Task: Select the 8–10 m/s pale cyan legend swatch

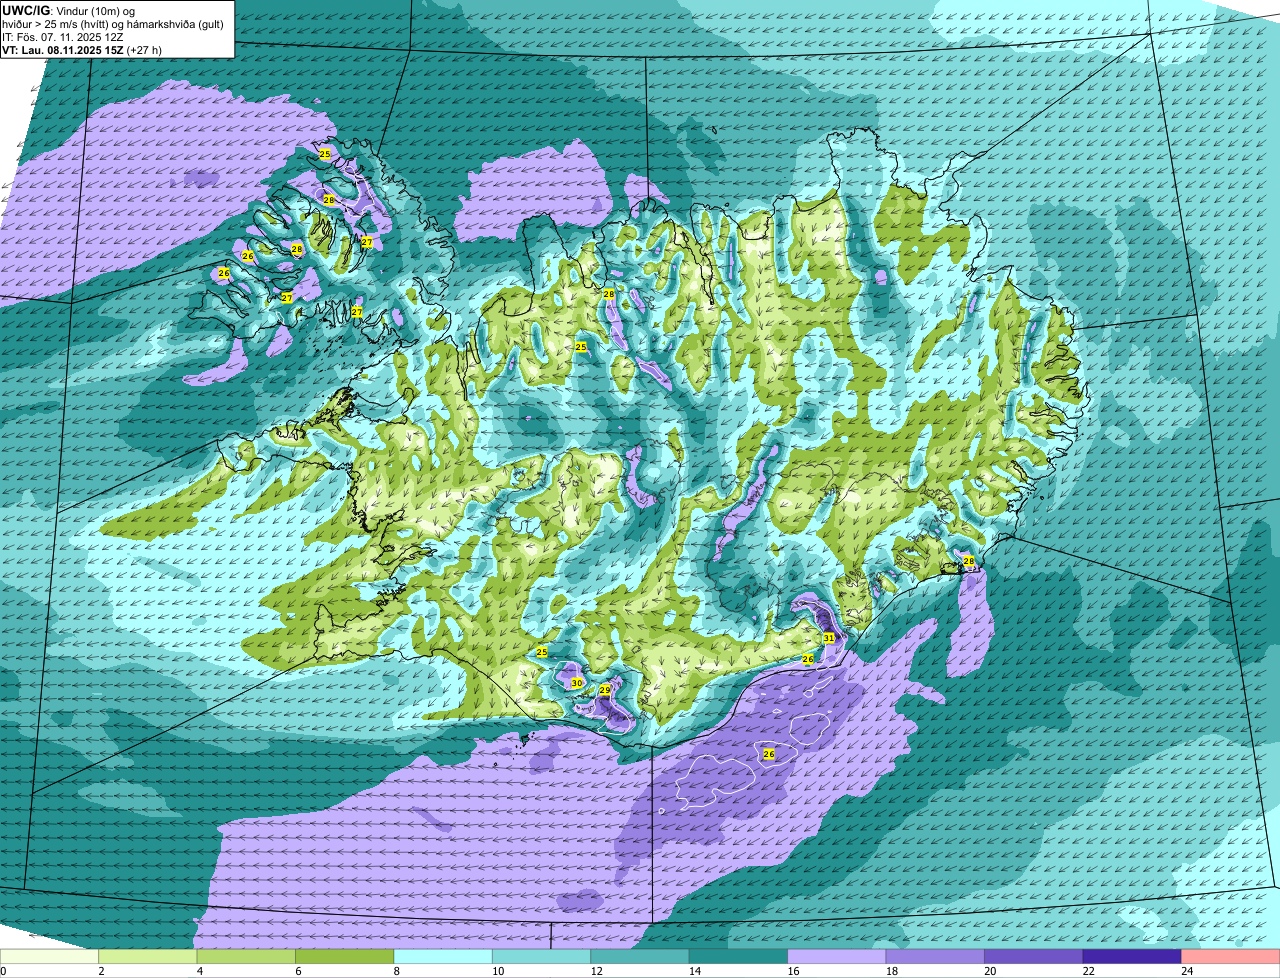Action: tap(443, 957)
